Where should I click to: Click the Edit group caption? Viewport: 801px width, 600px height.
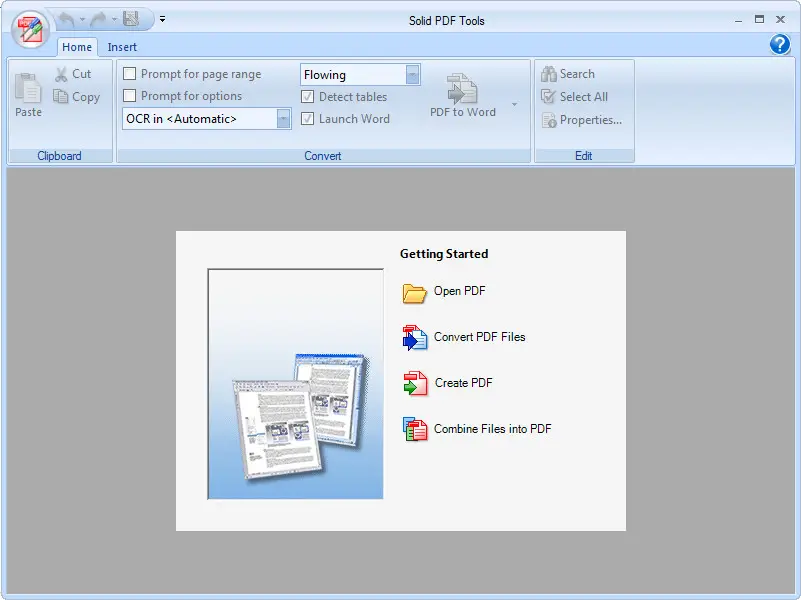(583, 156)
